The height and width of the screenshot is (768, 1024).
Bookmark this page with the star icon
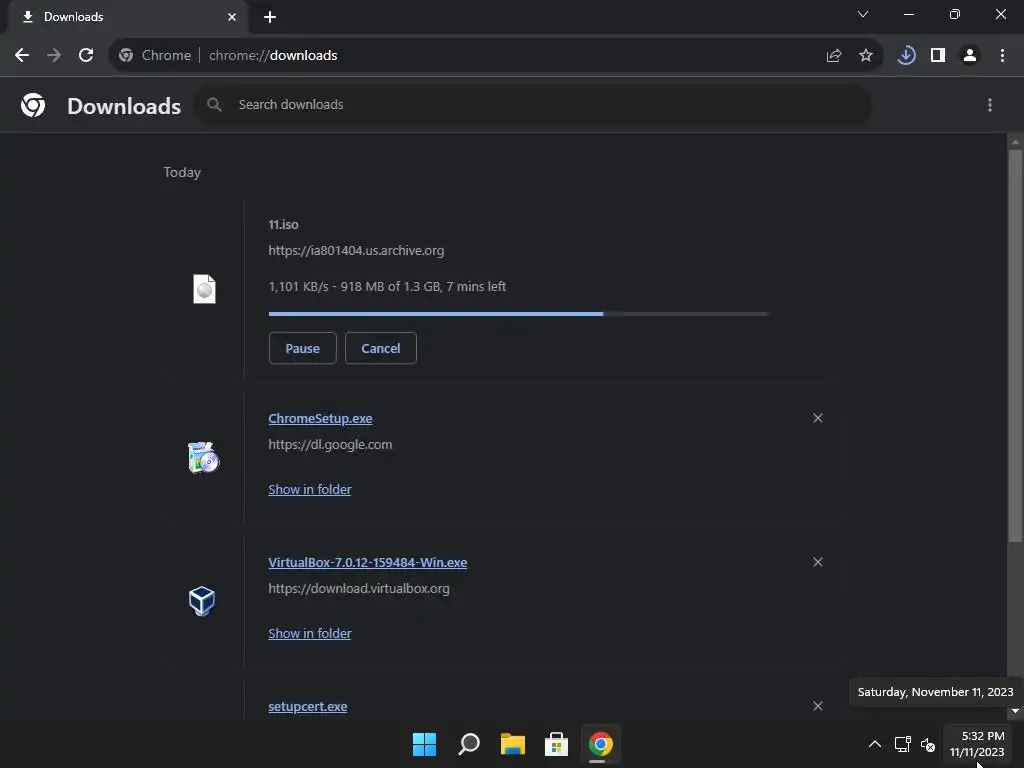pyautogui.click(x=866, y=56)
